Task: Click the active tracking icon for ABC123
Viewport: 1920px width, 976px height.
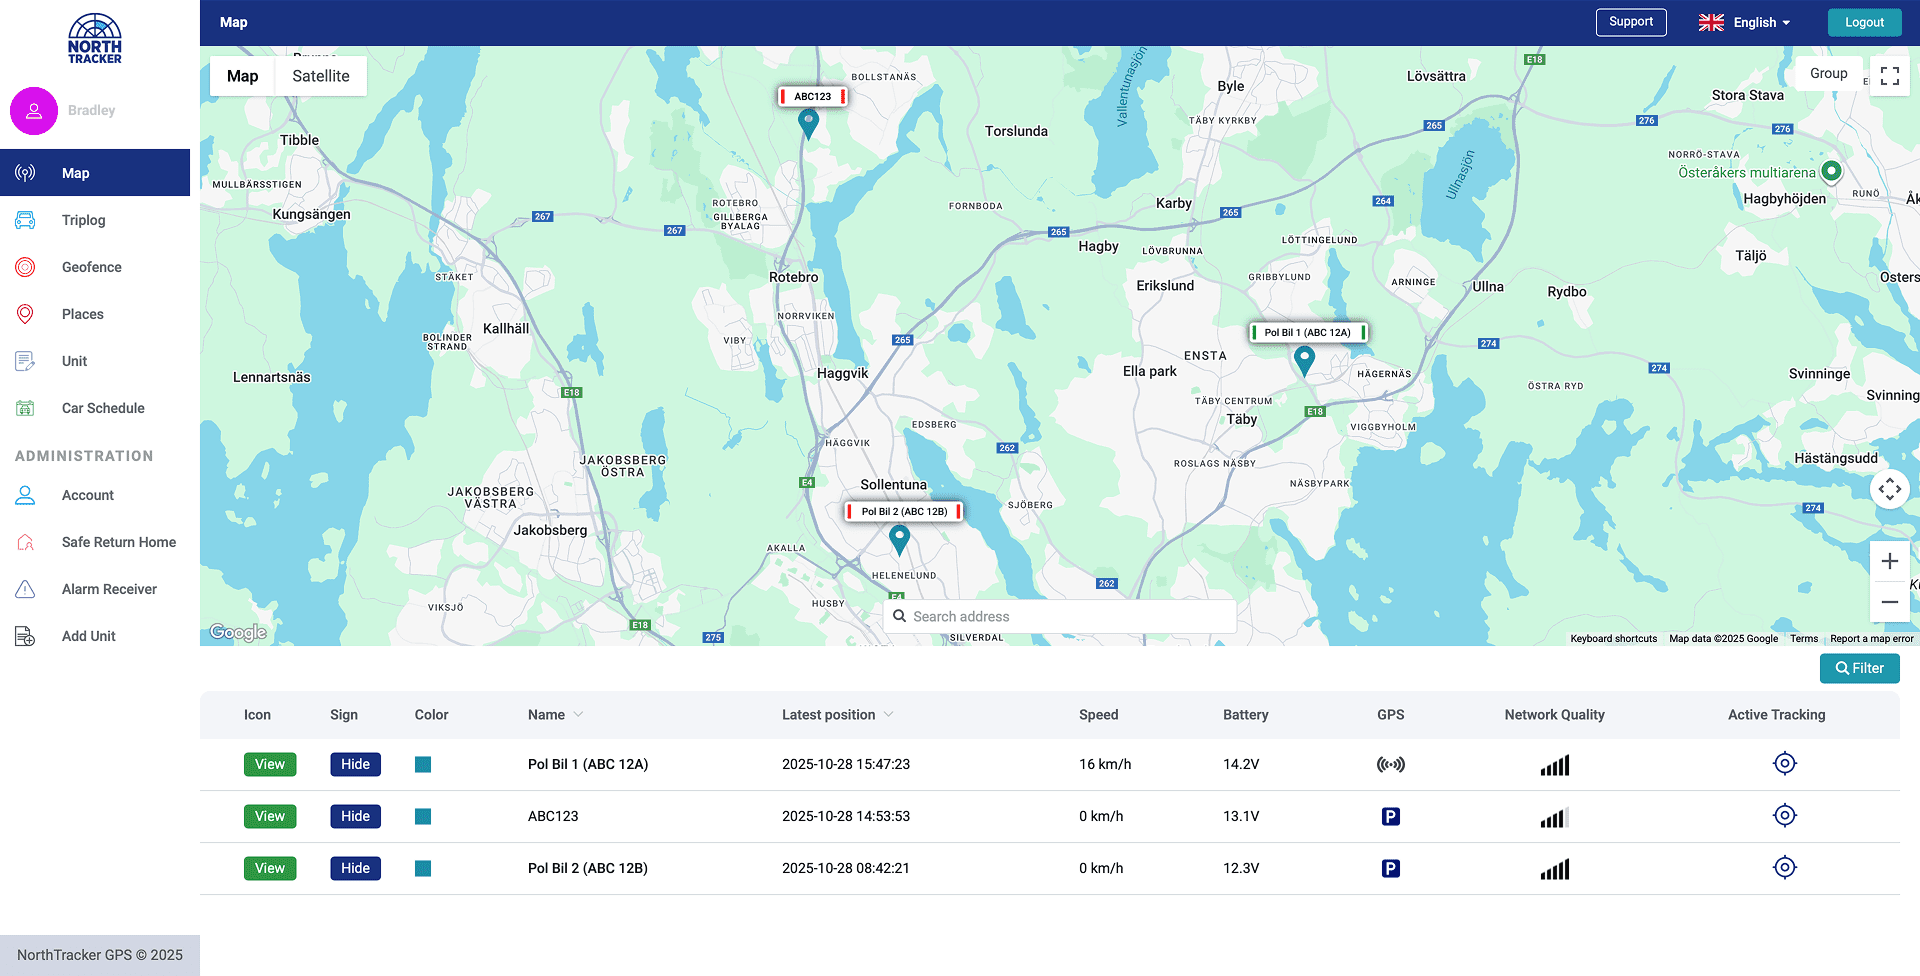Action: click(x=1784, y=816)
